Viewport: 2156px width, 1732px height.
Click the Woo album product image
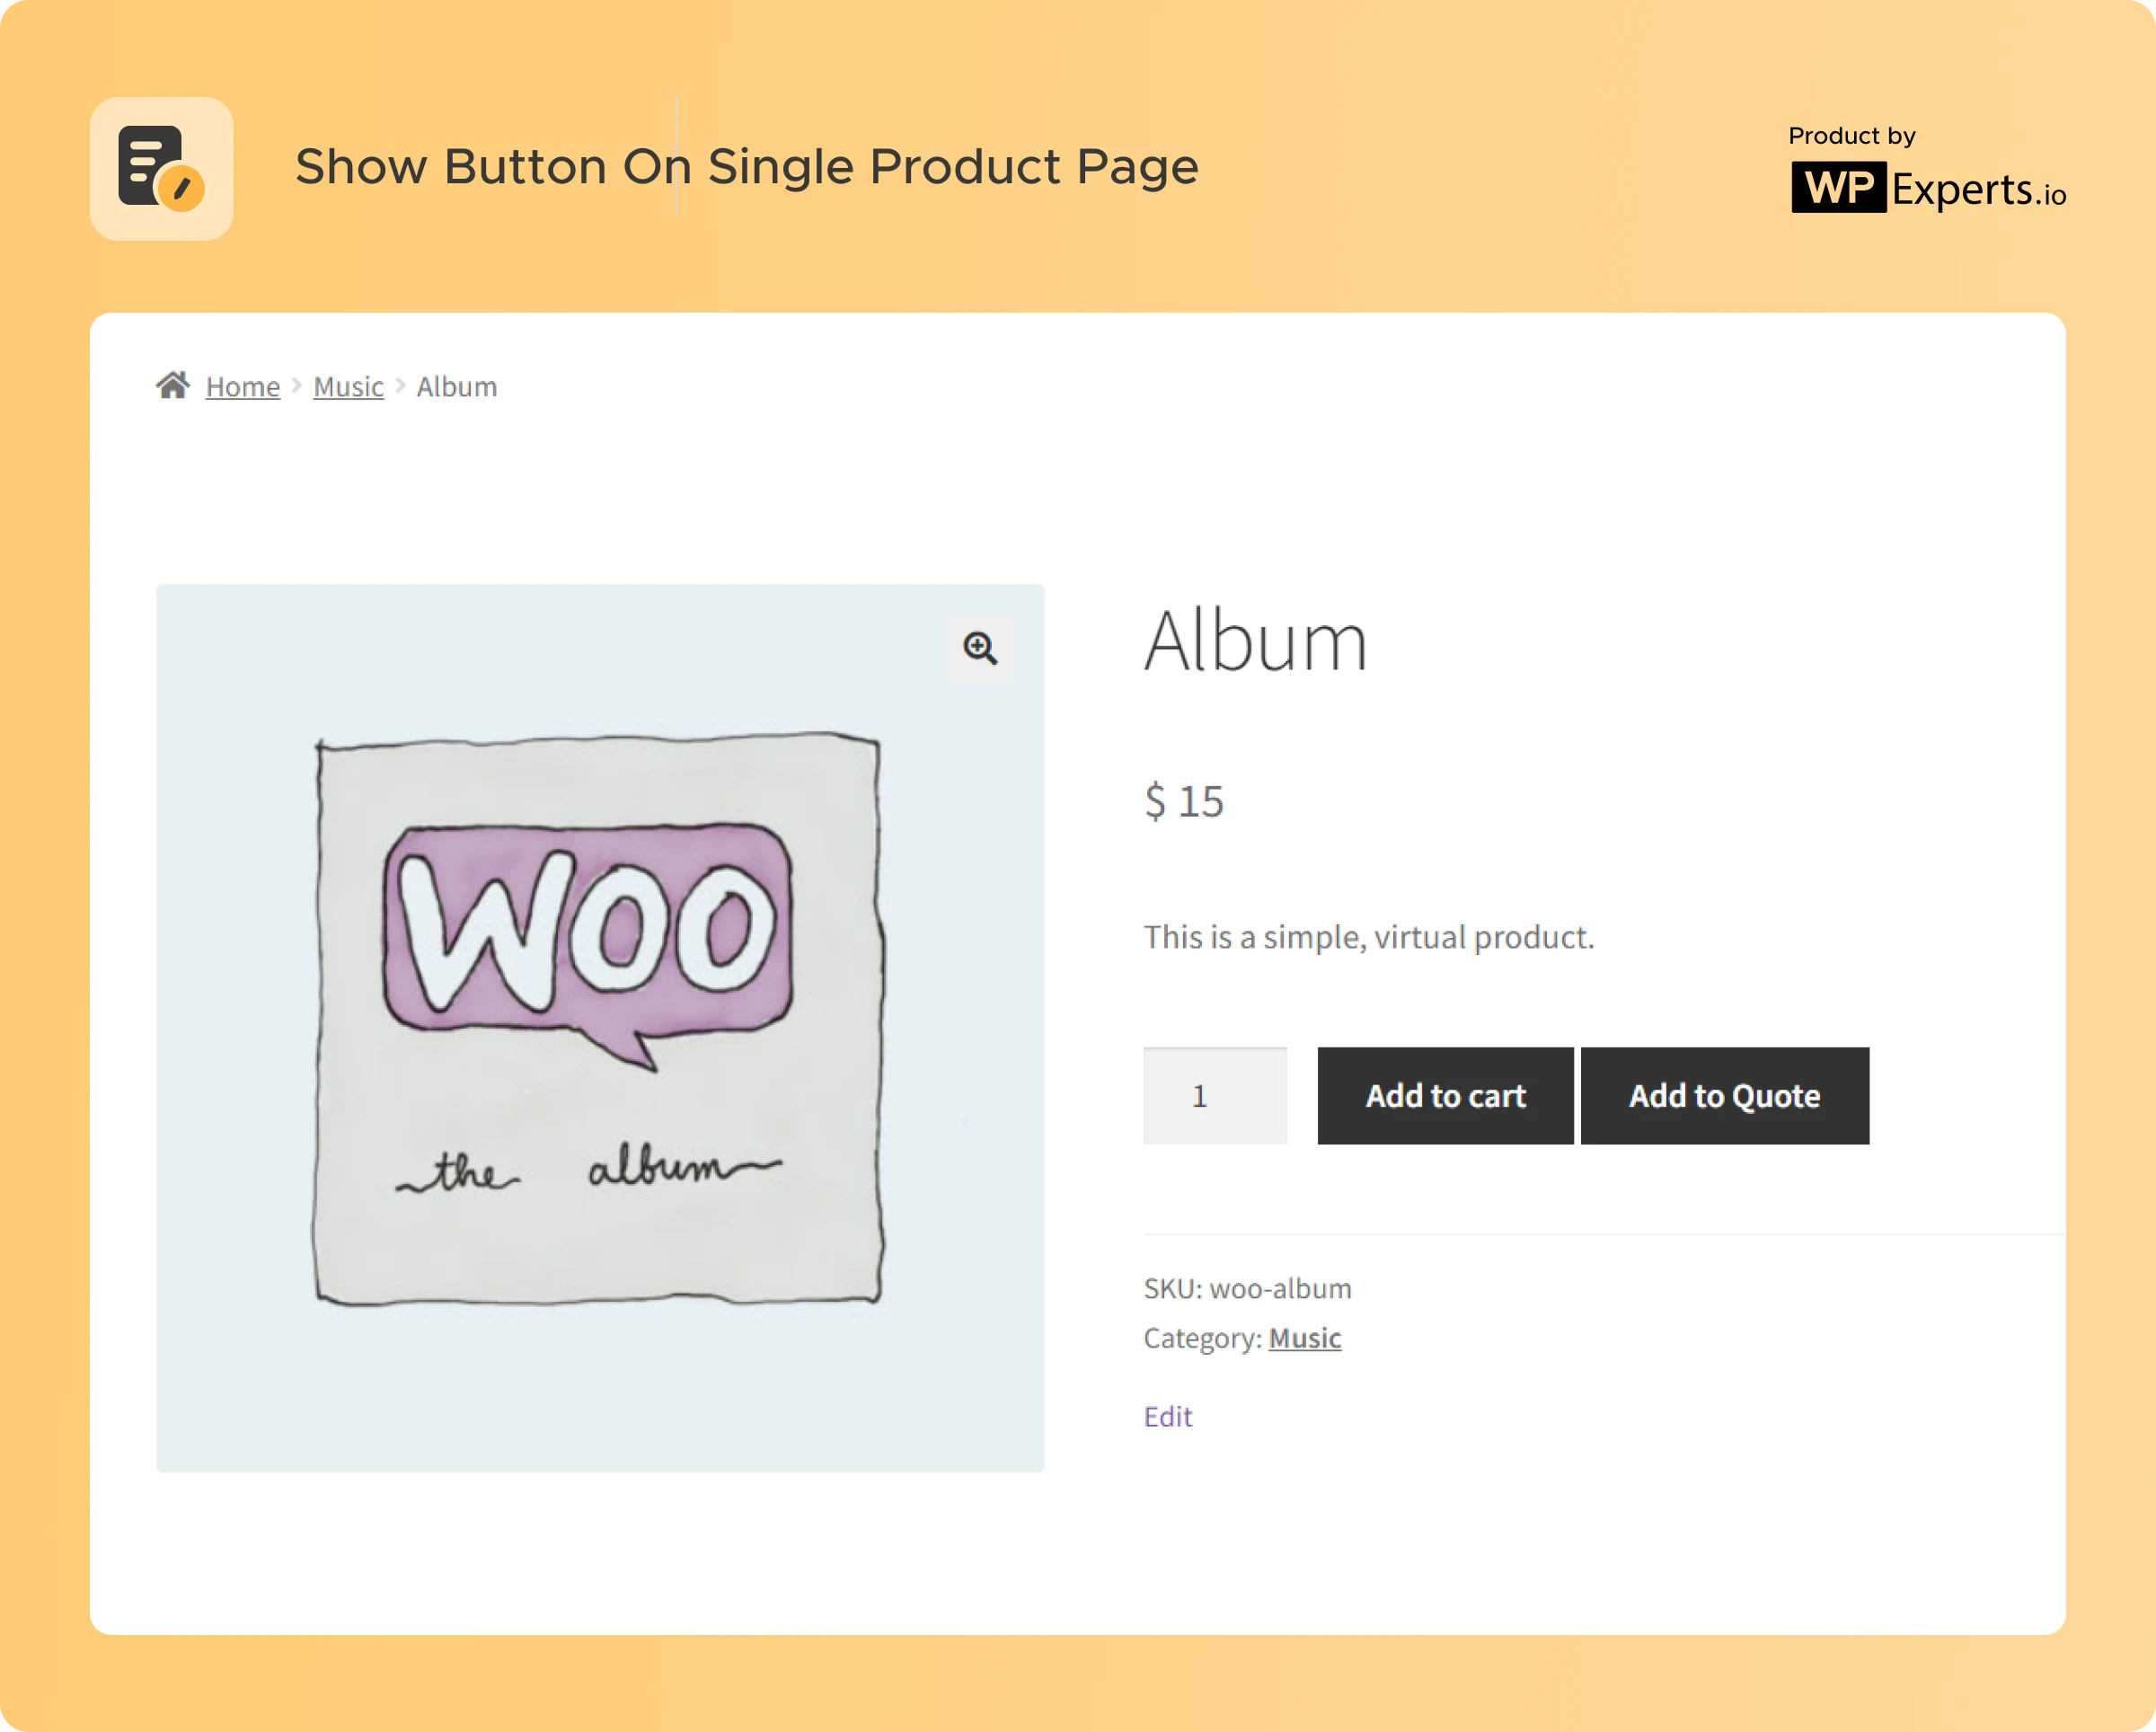[x=600, y=1028]
